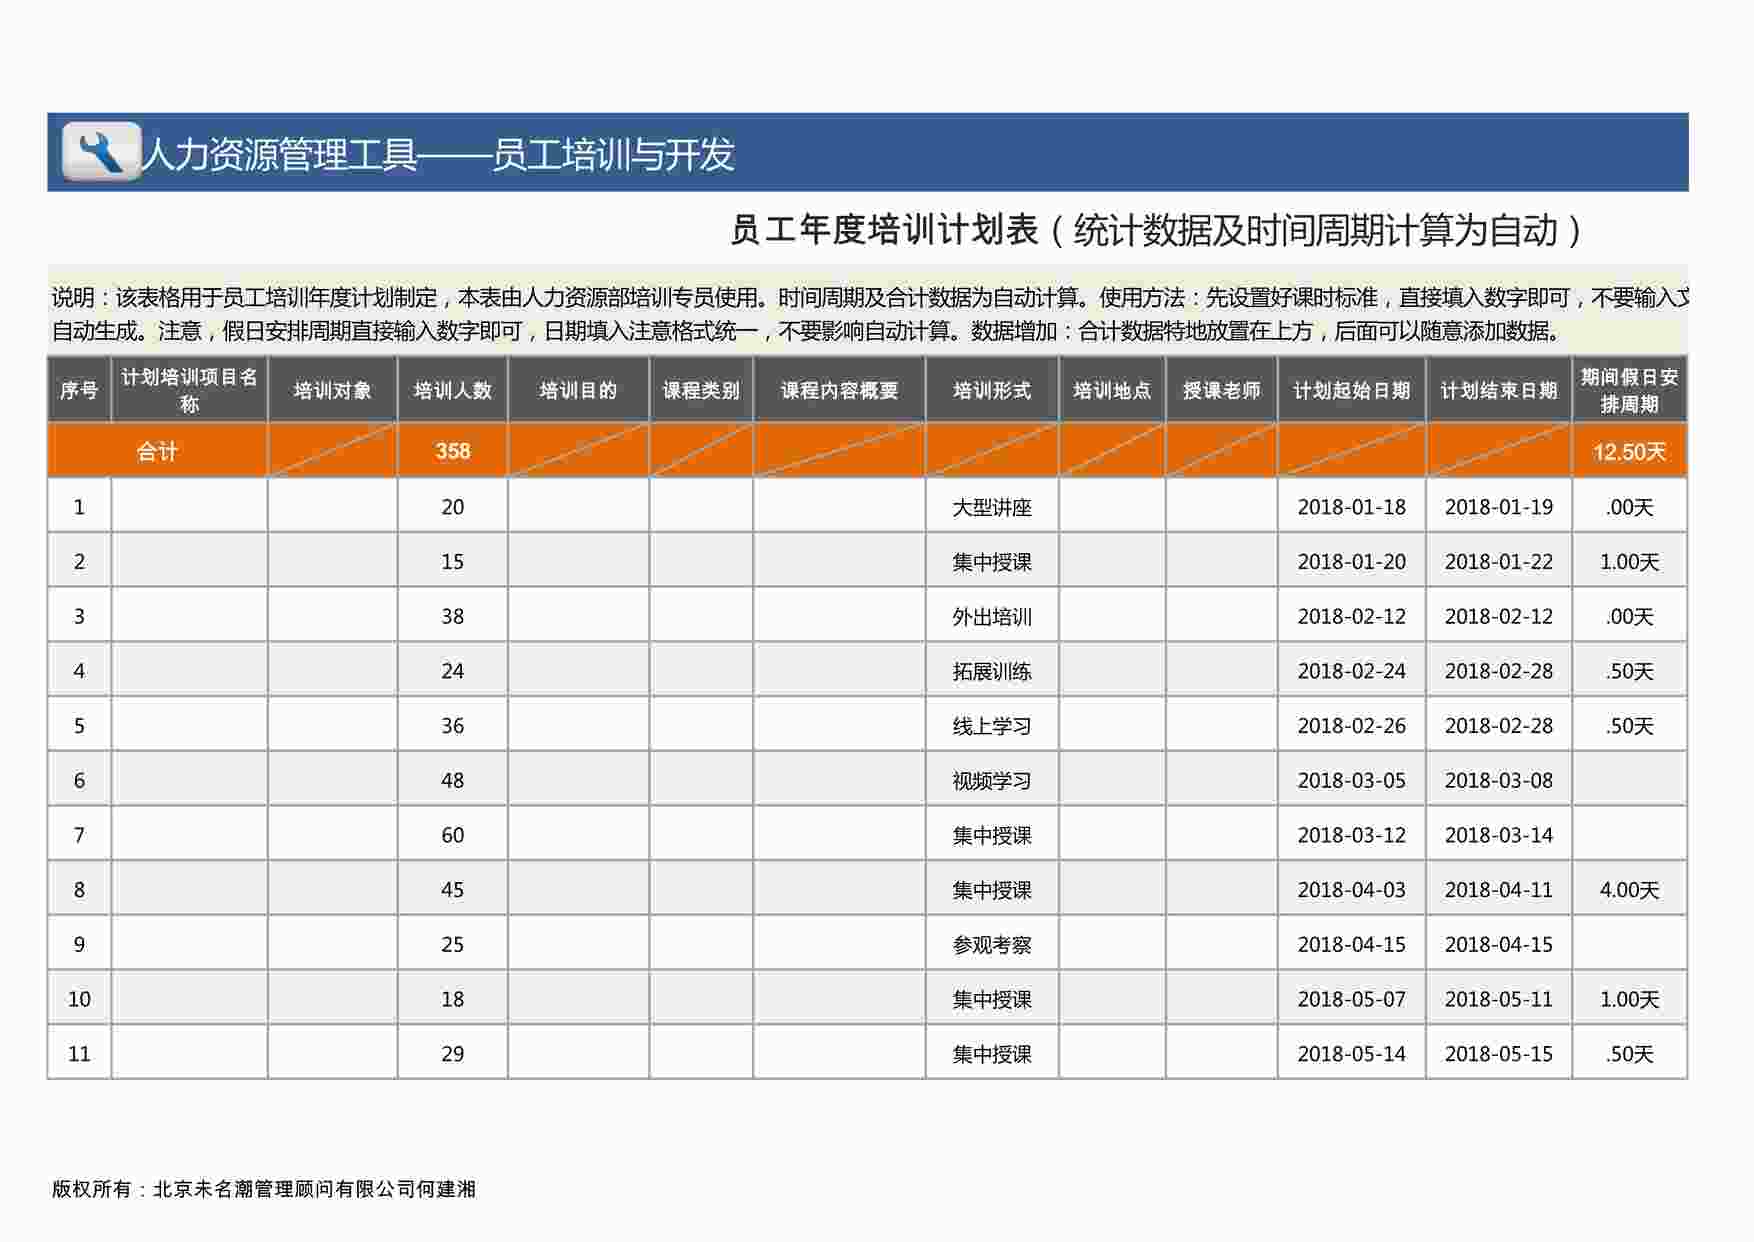
Task: Select headcount cell 20 in row 1
Action: pyautogui.click(x=452, y=506)
